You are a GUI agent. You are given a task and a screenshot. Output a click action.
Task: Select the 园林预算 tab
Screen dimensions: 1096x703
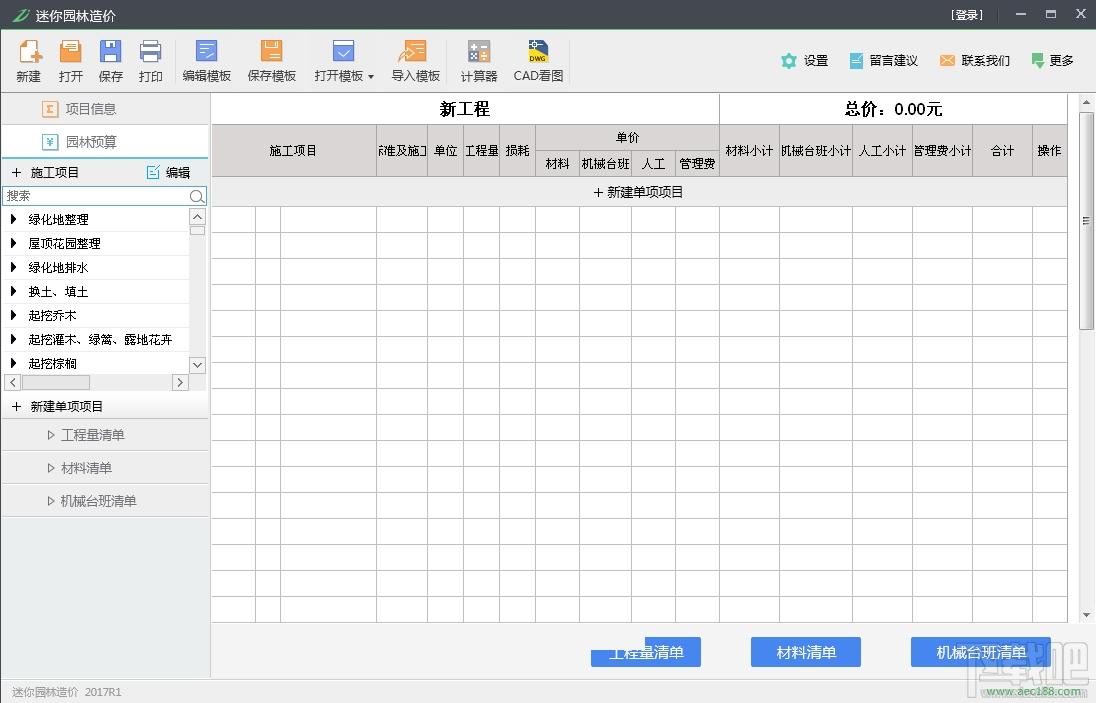point(90,142)
